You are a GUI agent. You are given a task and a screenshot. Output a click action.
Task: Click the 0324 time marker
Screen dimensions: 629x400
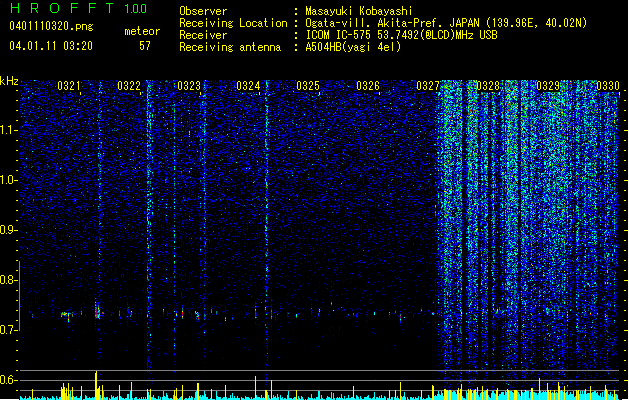pos(248,86)
